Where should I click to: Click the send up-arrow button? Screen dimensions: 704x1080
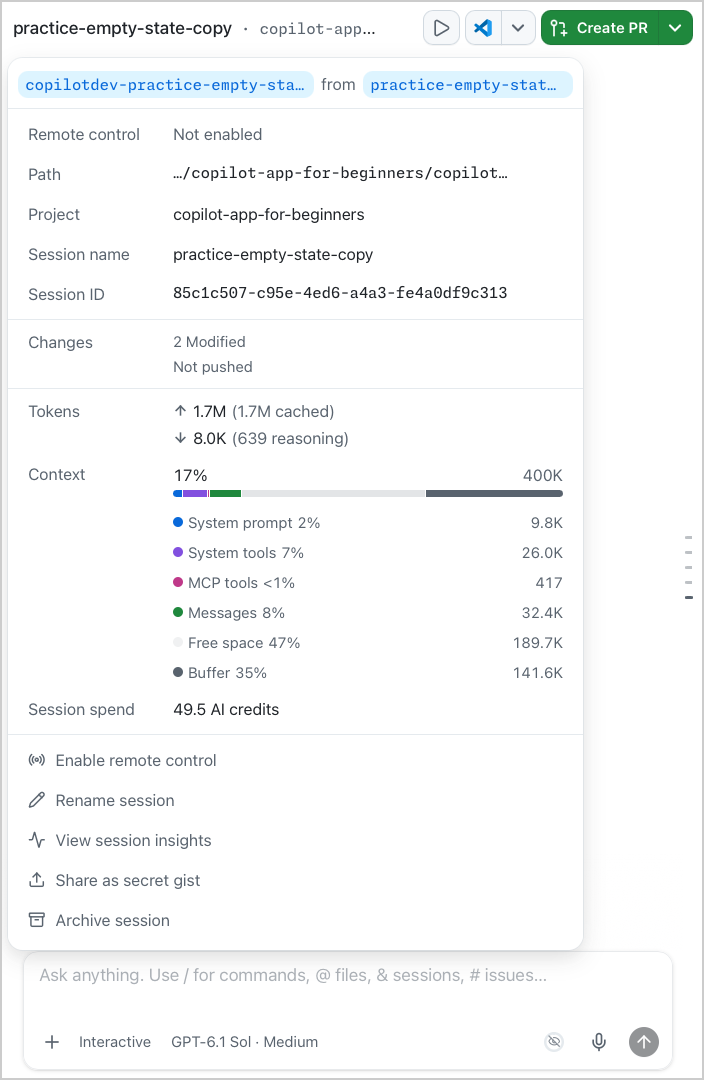pyautogui.click(x=644, y=1042)
